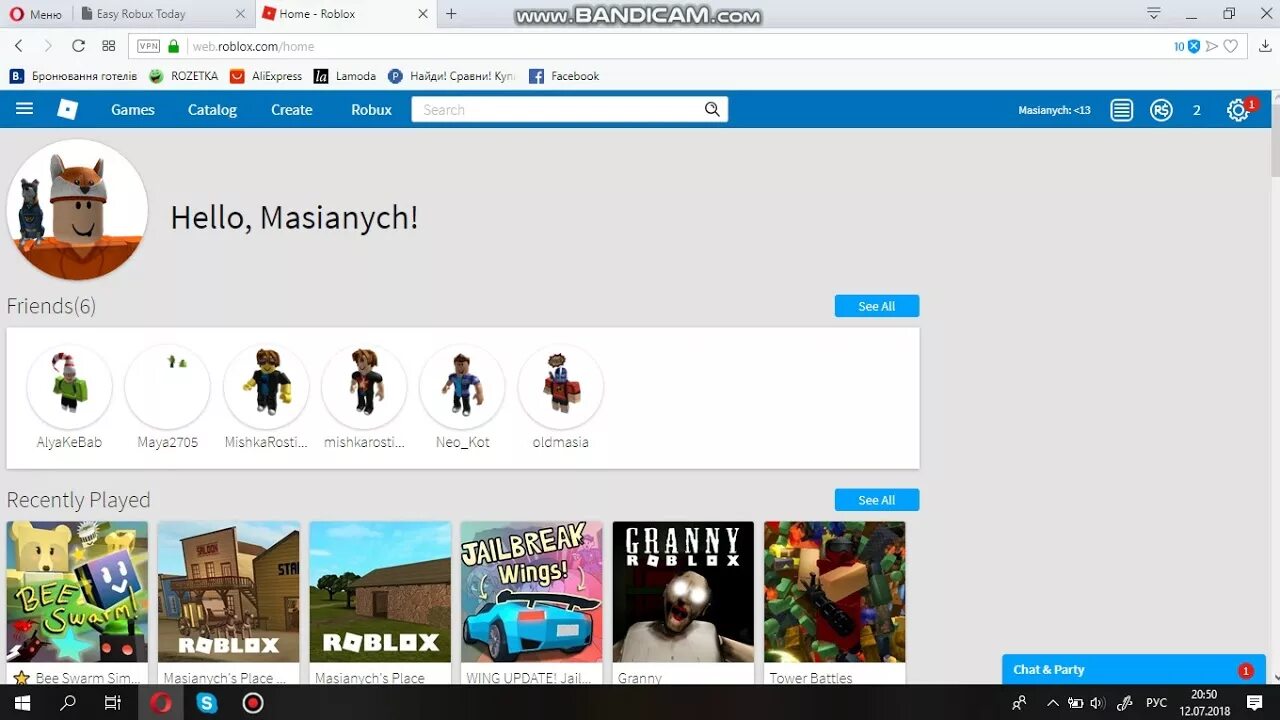
Task: Open Facebook bookmark
Action: tap(564, 76)
